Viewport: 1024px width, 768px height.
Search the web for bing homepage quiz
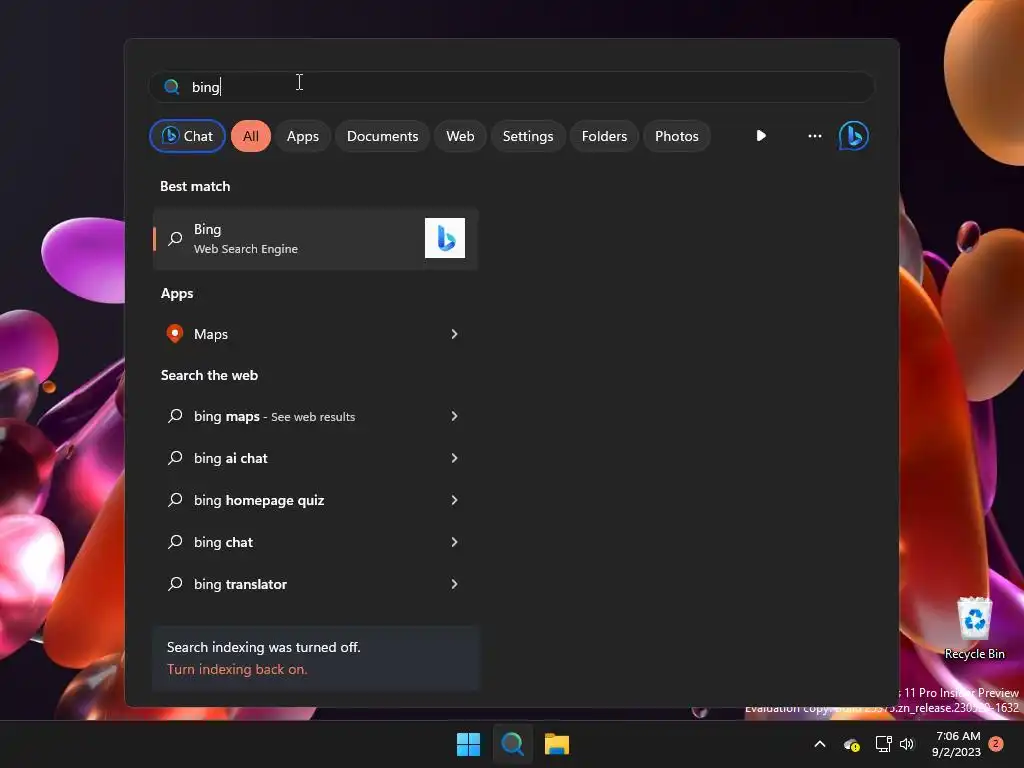point(315,500)
